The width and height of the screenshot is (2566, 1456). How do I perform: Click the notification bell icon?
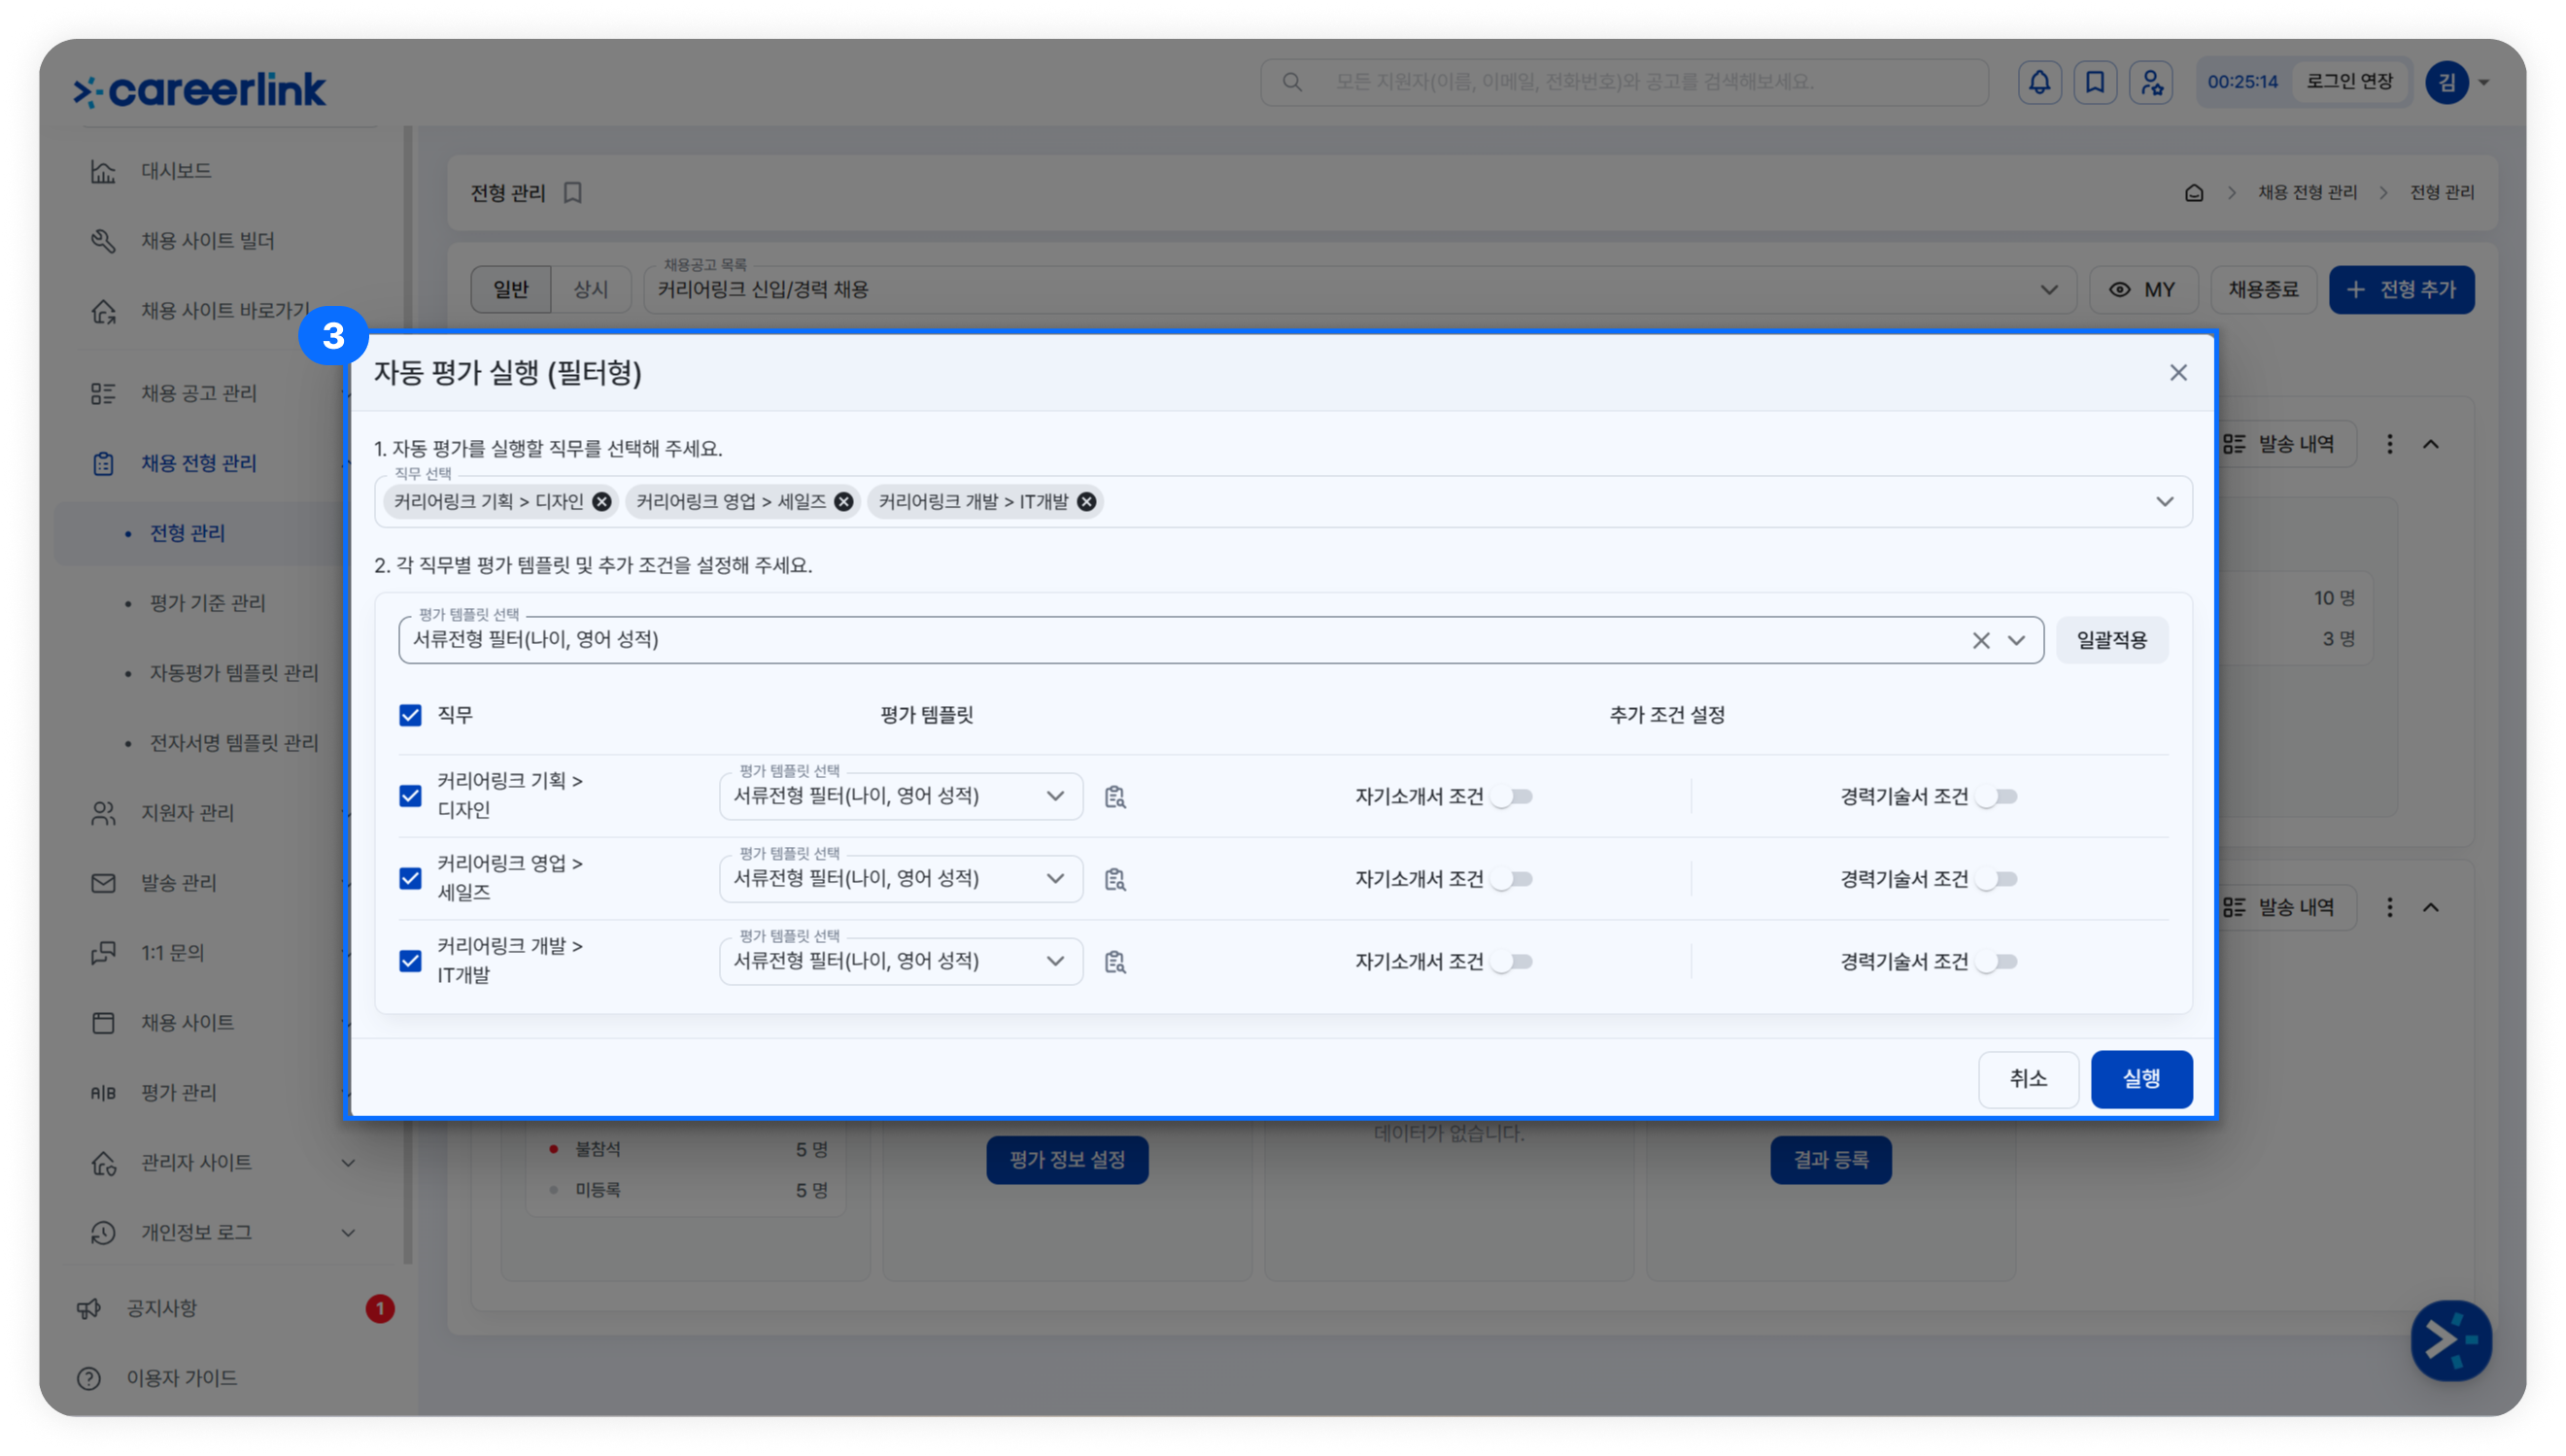2039,82
